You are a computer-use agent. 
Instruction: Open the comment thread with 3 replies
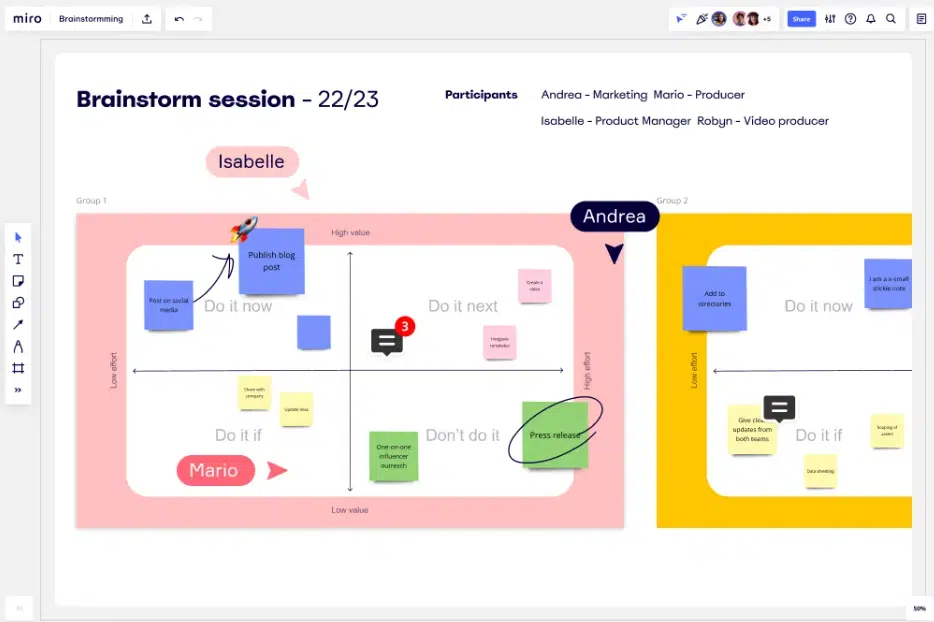387,342
